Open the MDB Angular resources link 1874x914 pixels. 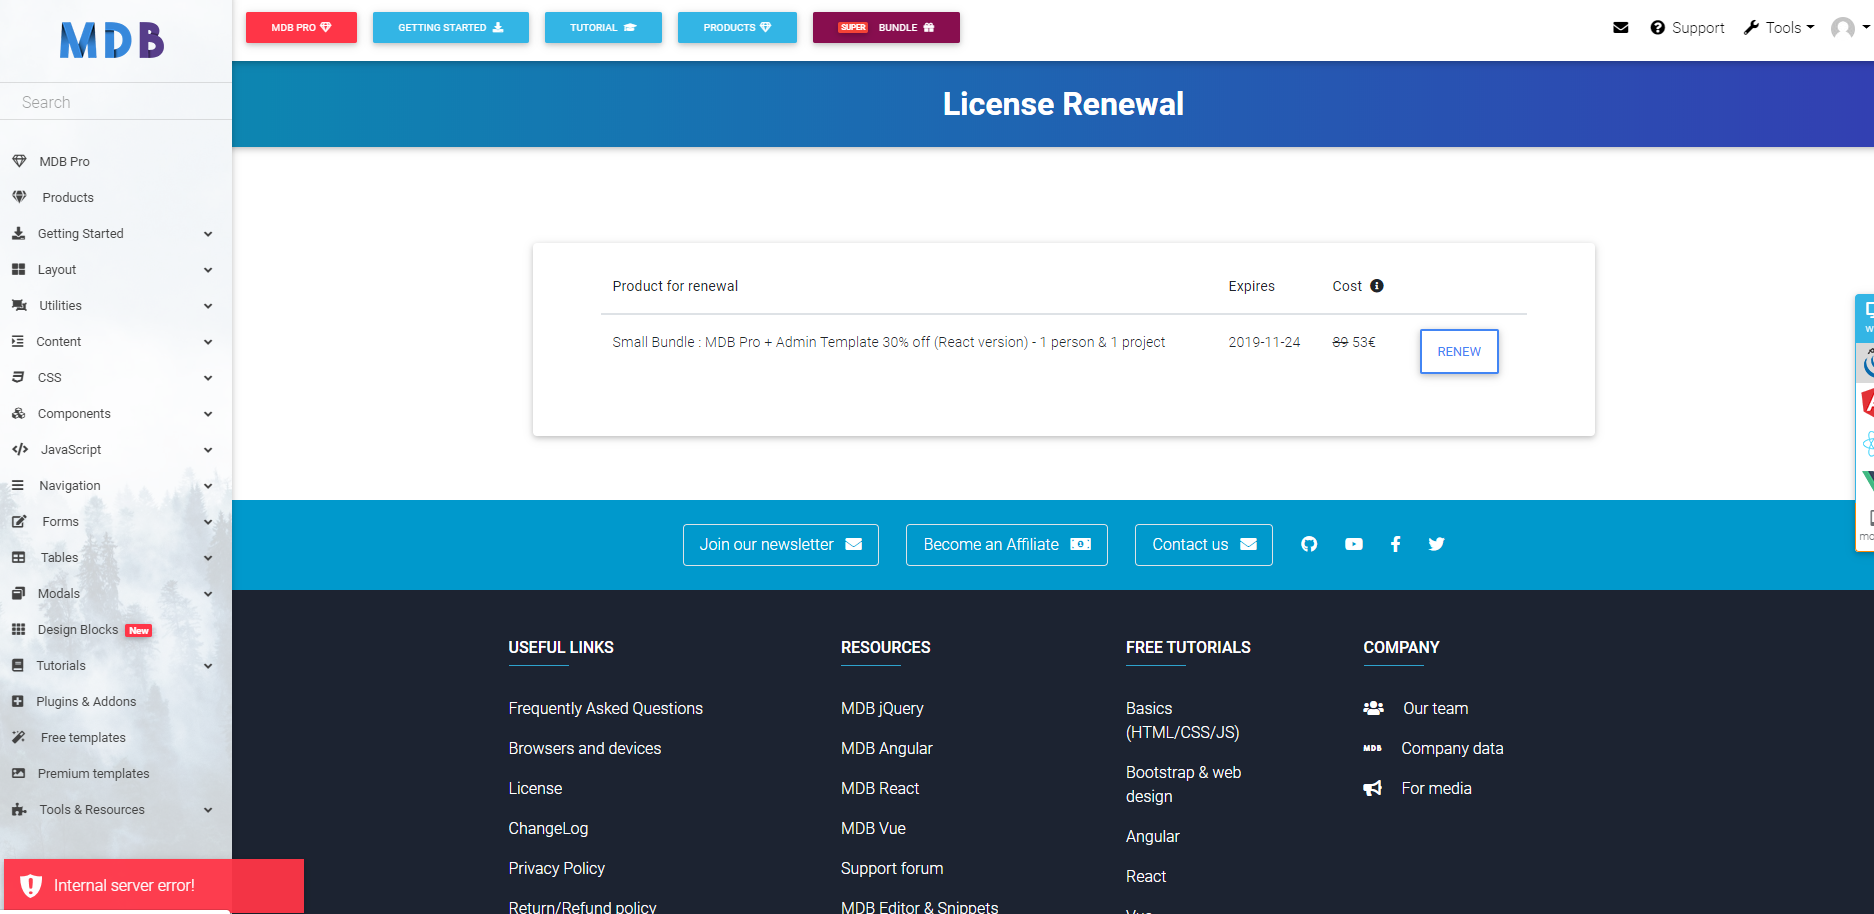coord(887,748)
